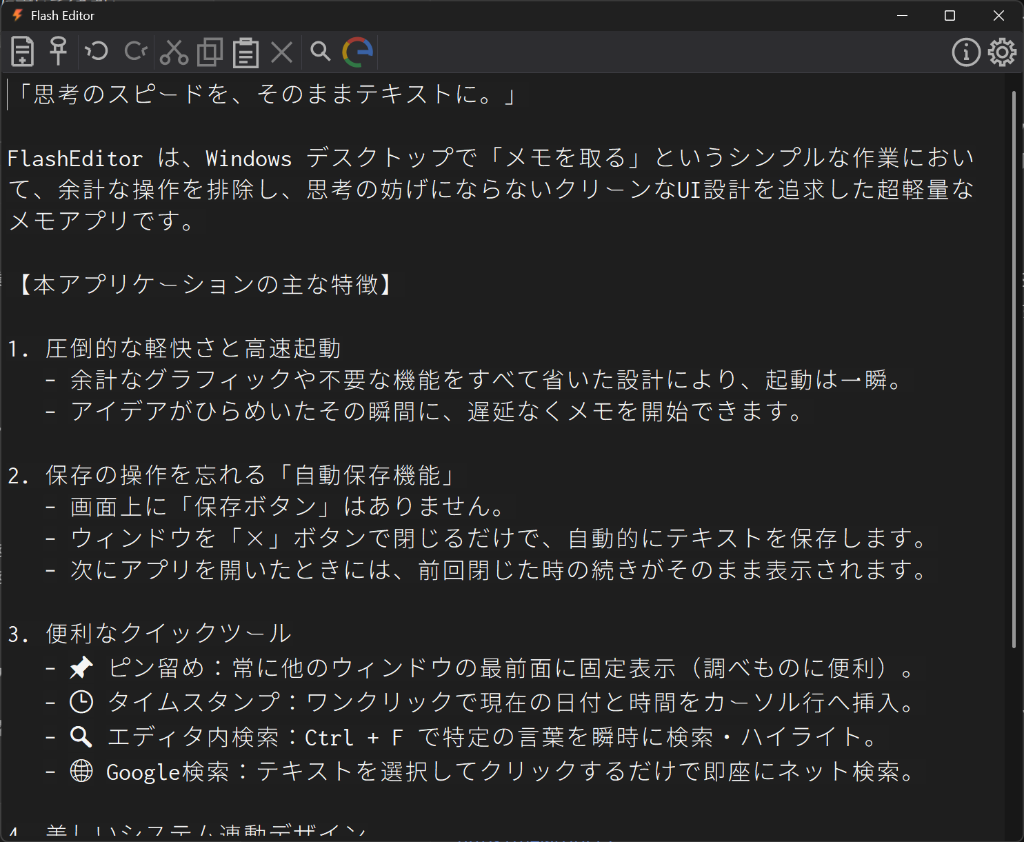Click line '2. 保存の操作を忘れる「自動保存機能」'
The width and height of the screenshot is (1024, 842).
232,475
